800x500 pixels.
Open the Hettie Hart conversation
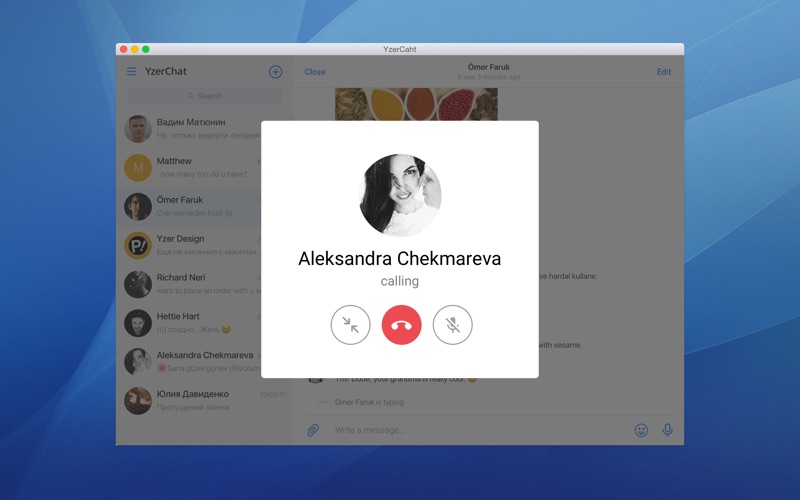click(205, 322)
